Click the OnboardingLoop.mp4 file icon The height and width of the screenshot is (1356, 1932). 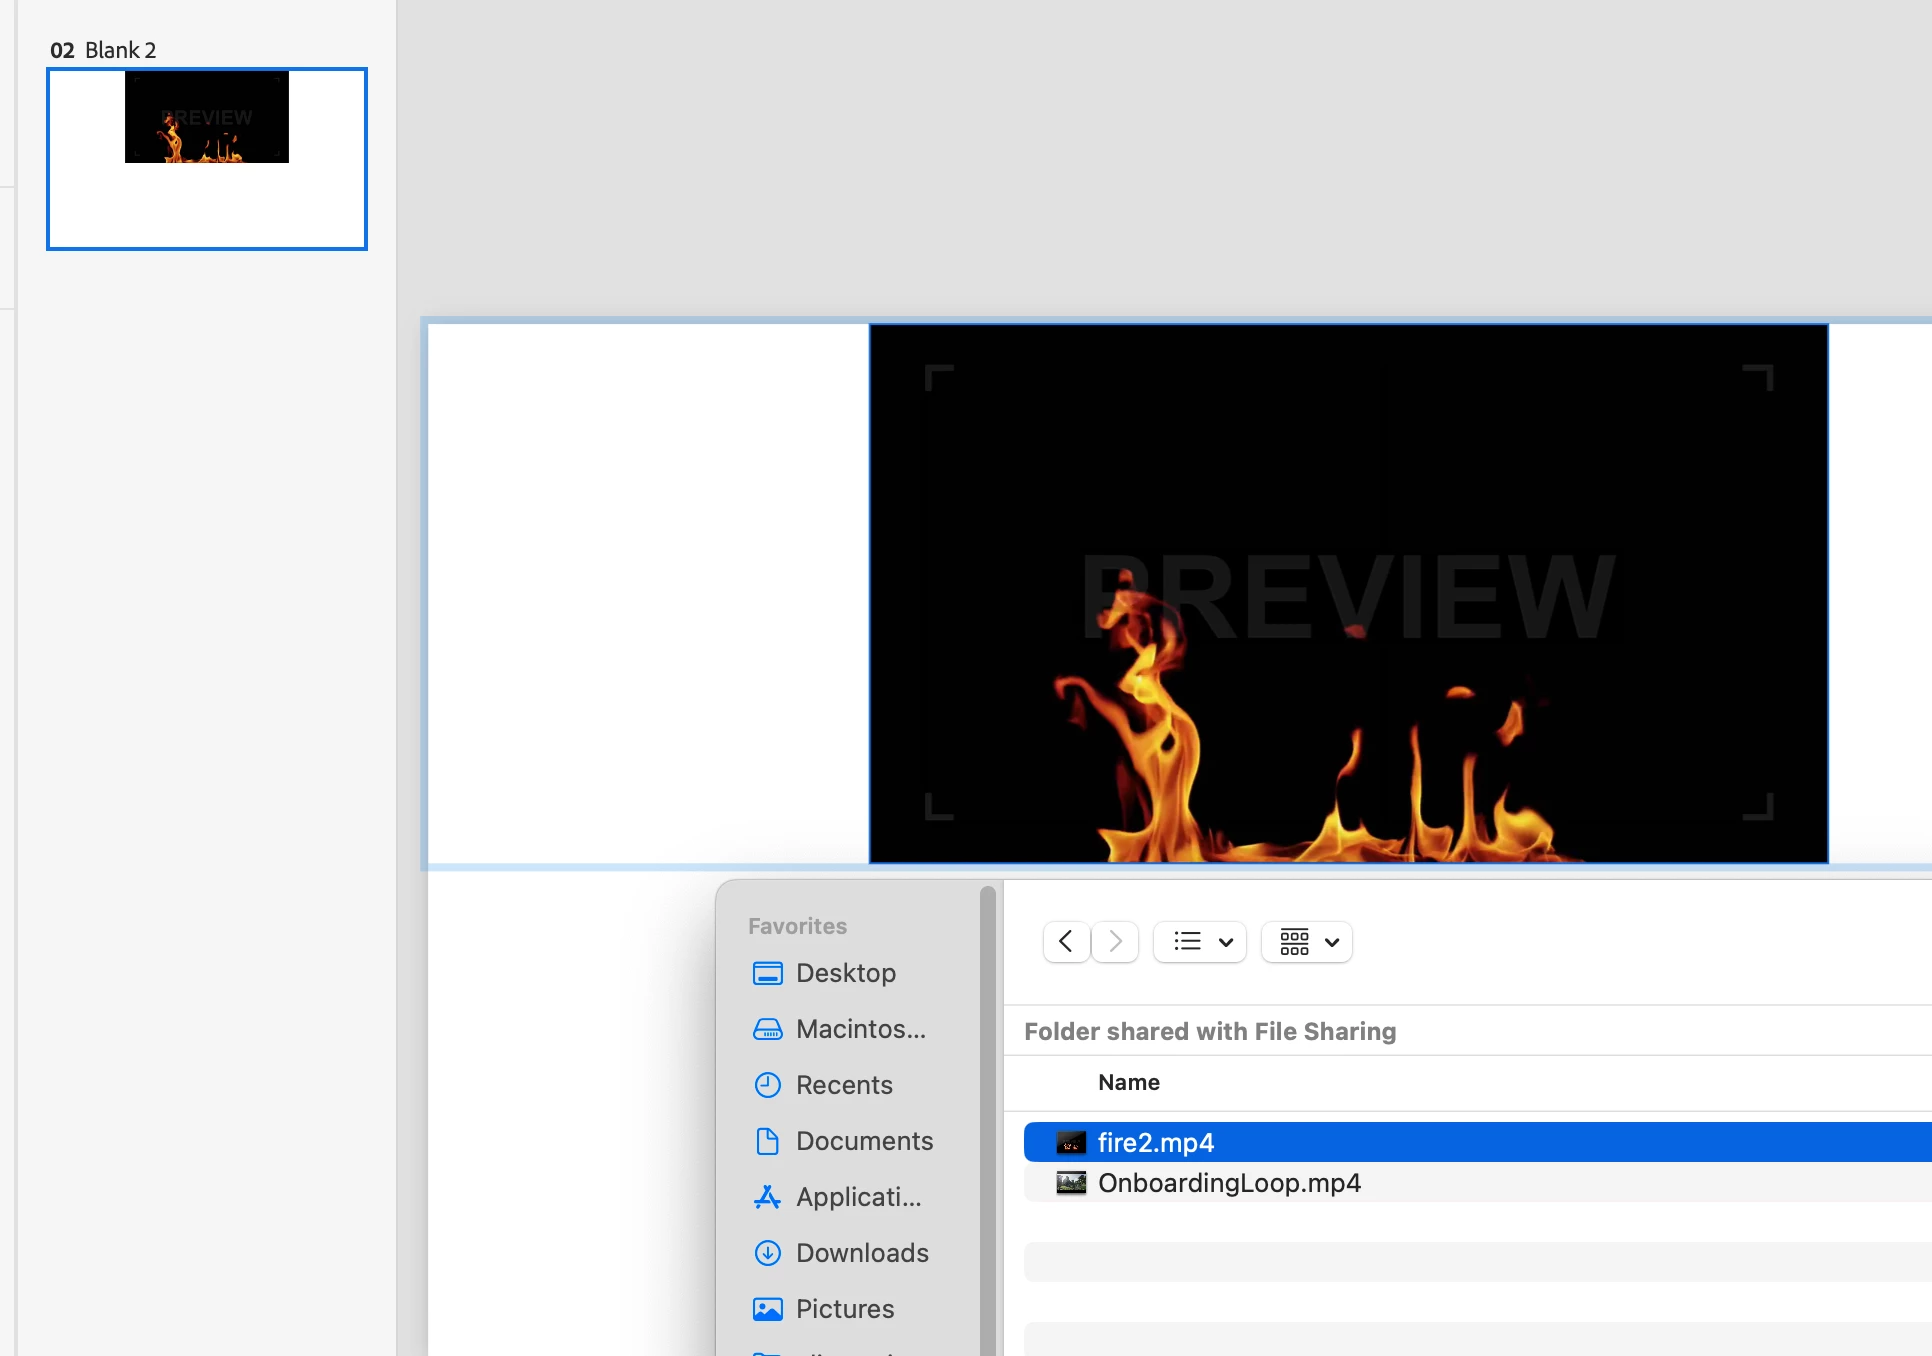[x=1071, y=1183]
